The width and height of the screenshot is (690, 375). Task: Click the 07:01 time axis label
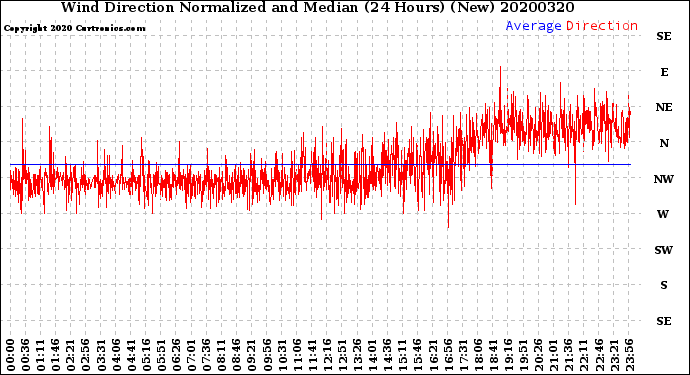(191, 355)
